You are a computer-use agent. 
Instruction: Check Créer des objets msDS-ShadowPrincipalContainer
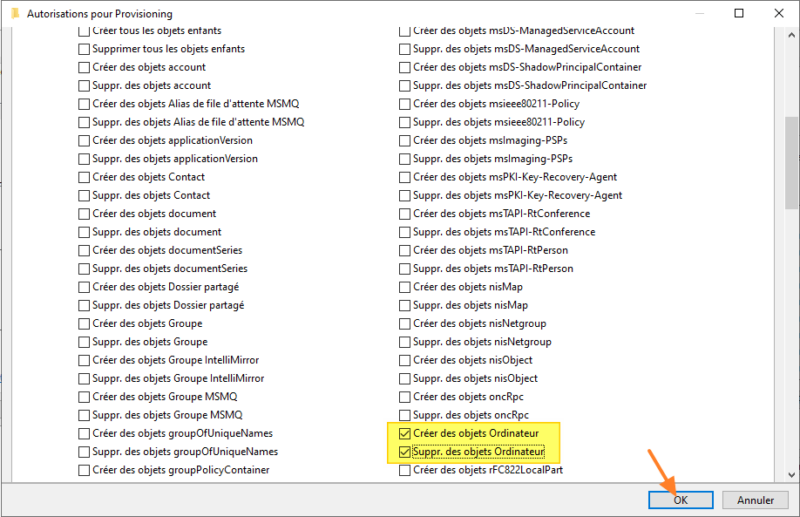coord(405,67)
